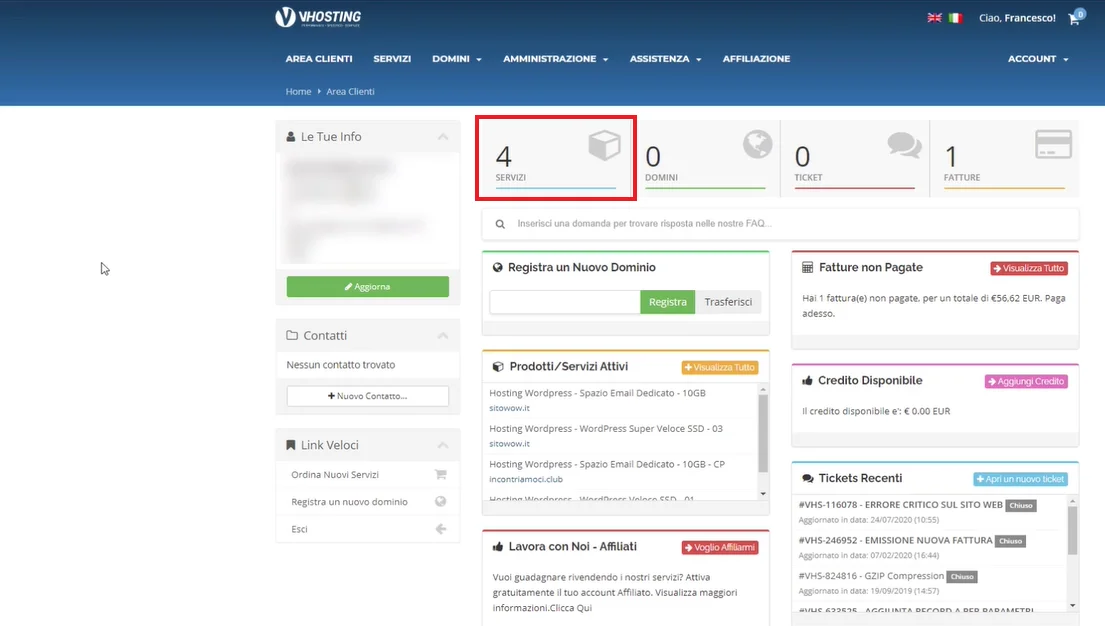
Task: Click Registra un nuovo dominio quick link
Action: pyautogui.click(x=349, y=502)
